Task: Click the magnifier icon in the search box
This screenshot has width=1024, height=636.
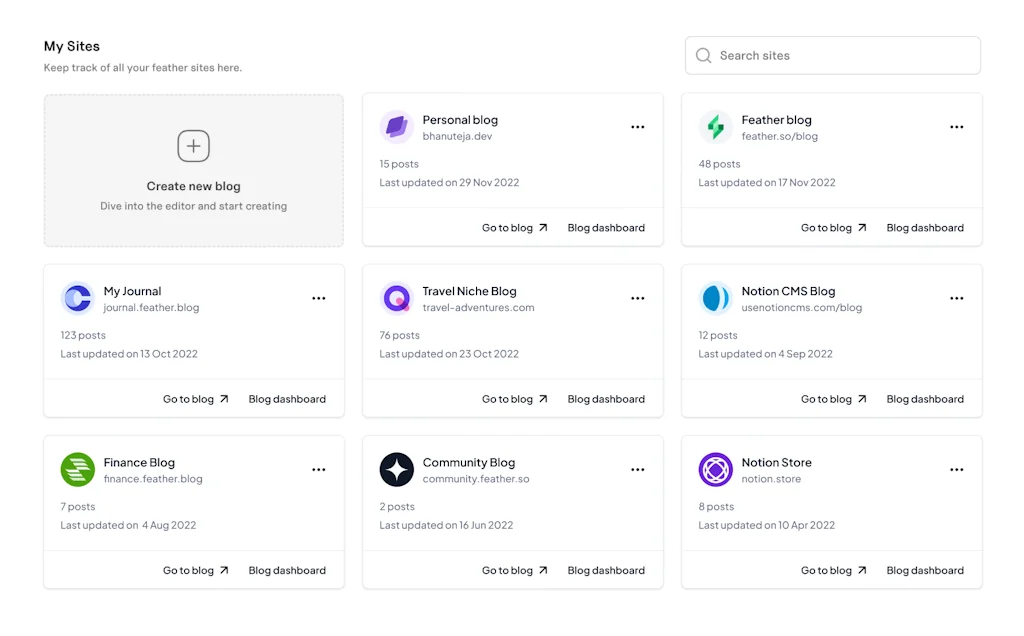Action: tap(704, 56)
